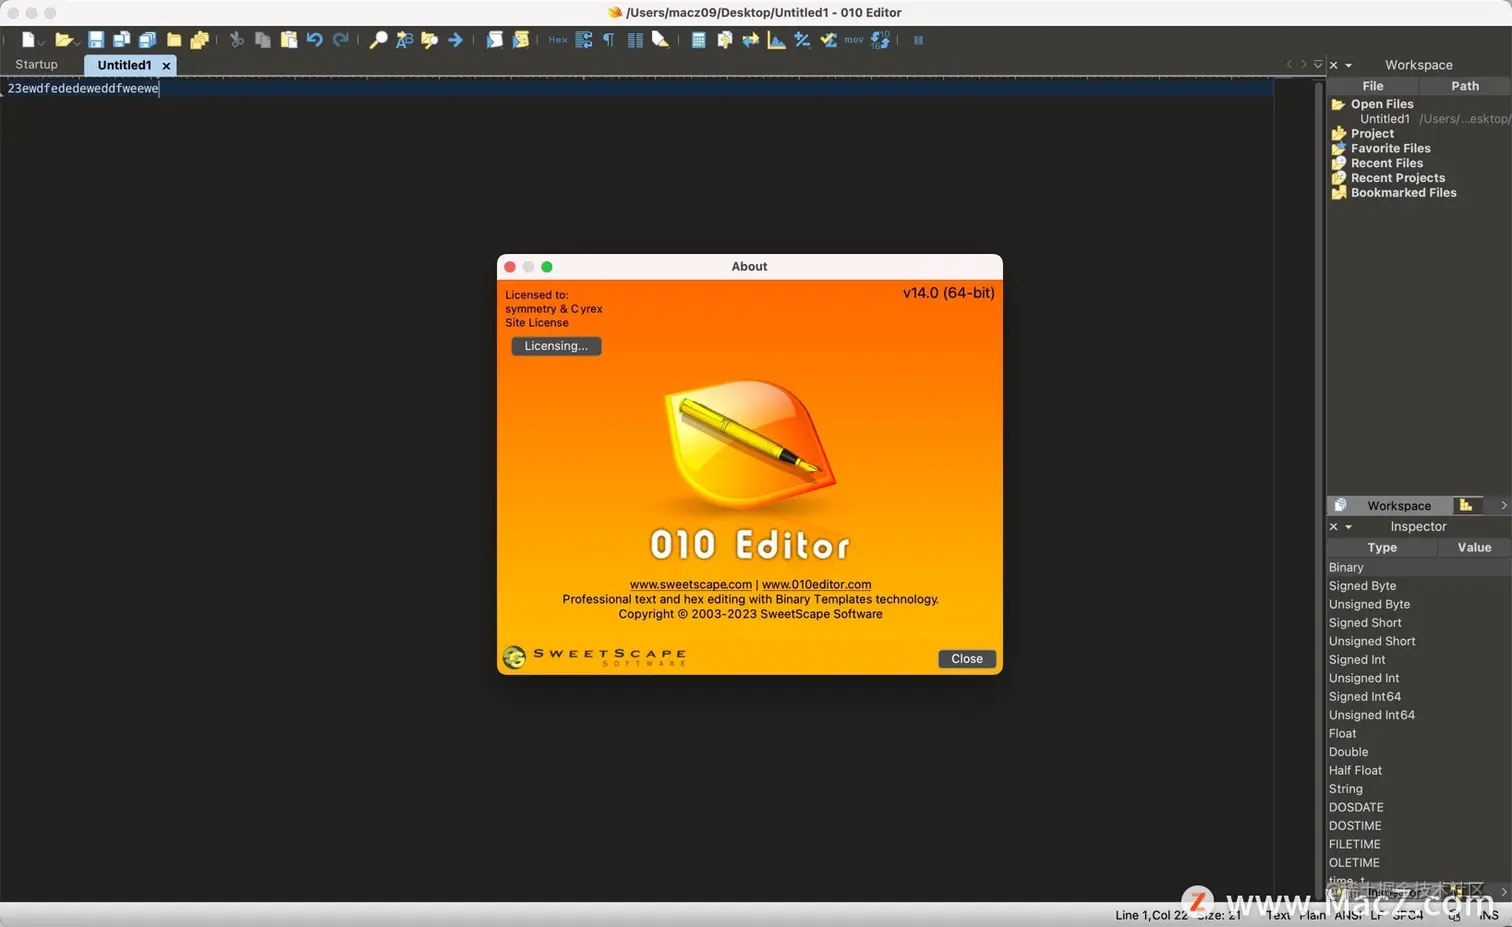This screenshot has height=927, width=1512.
Task: Click the Cut scissors icon
Action: click(x=237, y=40)
